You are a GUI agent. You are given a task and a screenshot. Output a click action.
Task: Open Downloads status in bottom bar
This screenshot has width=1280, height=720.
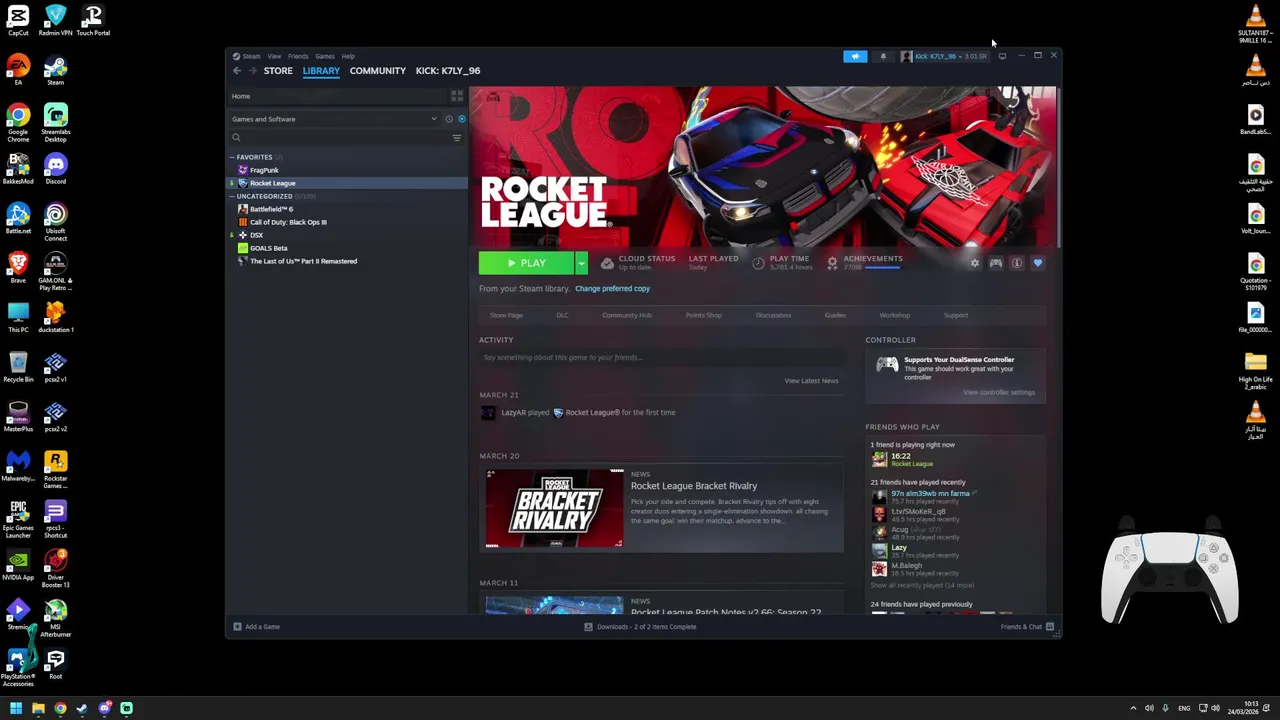[x=640, y=627]
